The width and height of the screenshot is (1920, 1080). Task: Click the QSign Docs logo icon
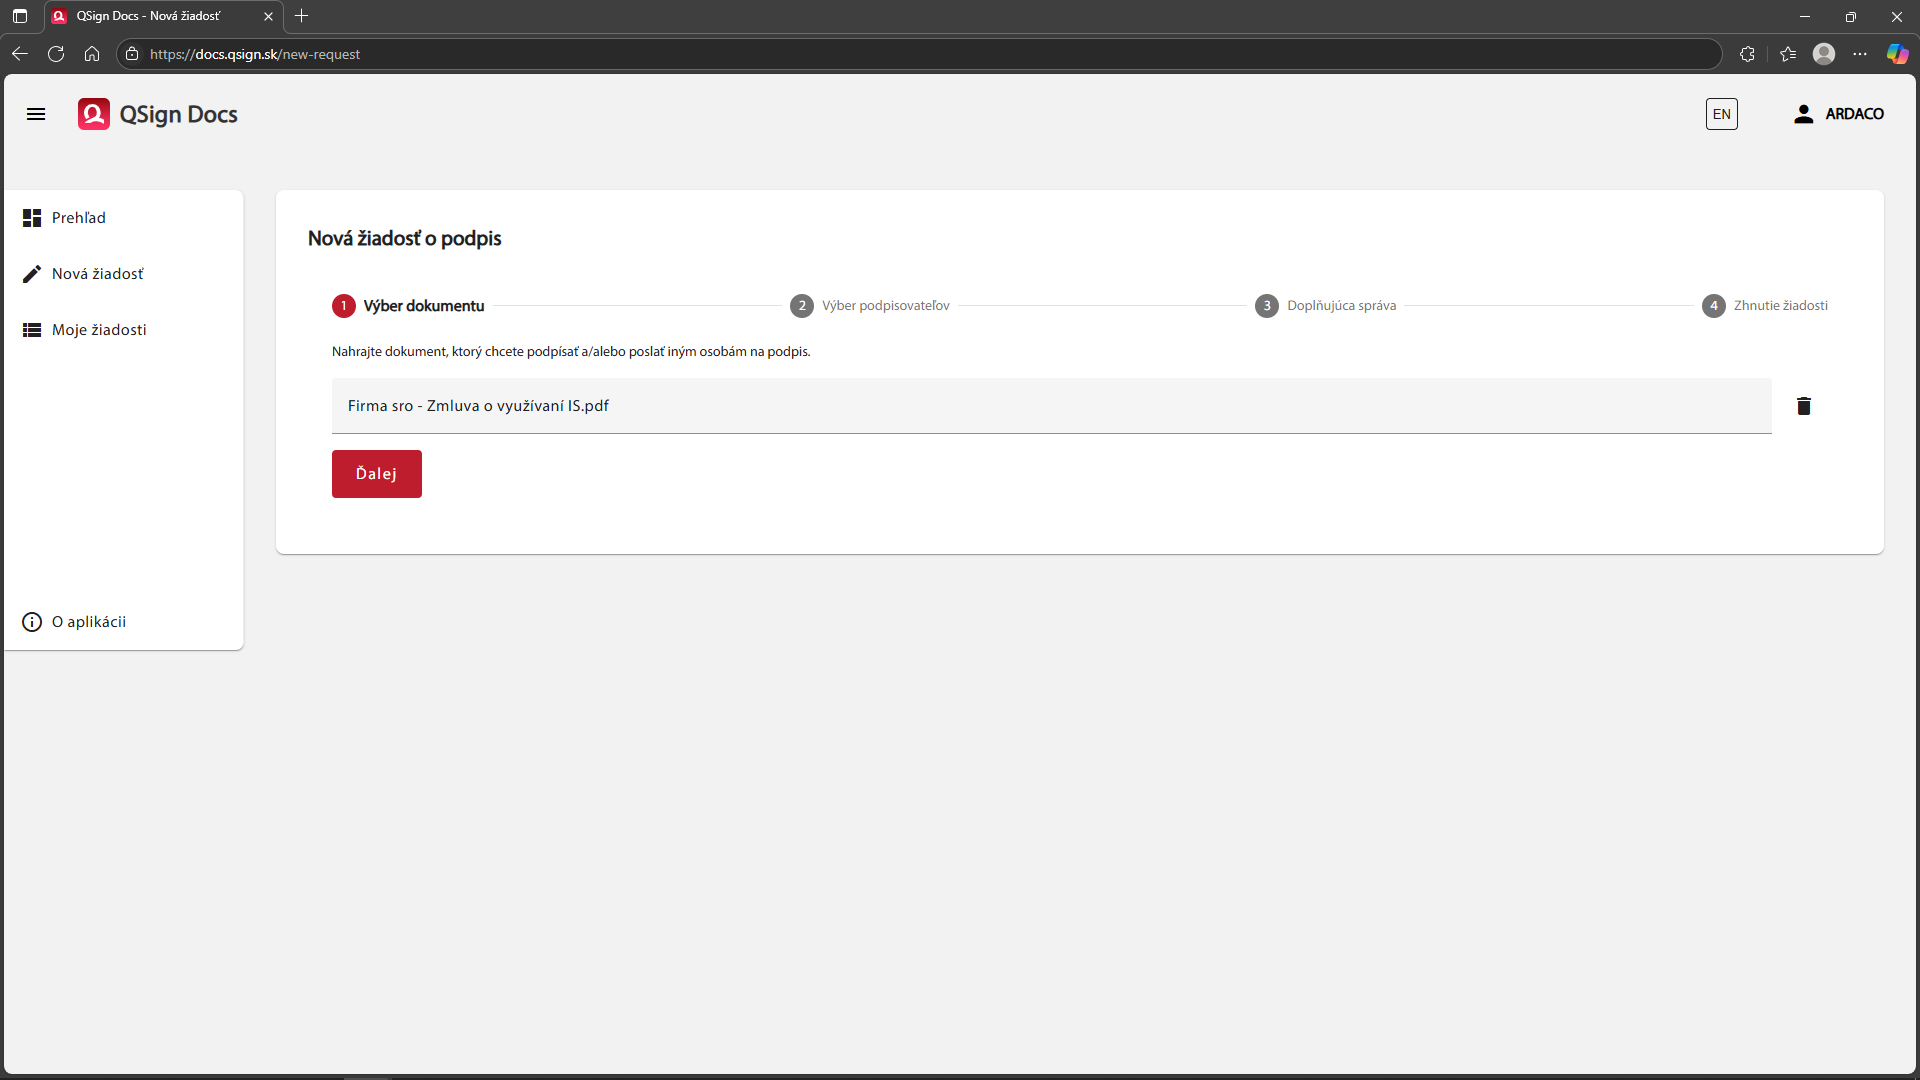click(94, 114)
